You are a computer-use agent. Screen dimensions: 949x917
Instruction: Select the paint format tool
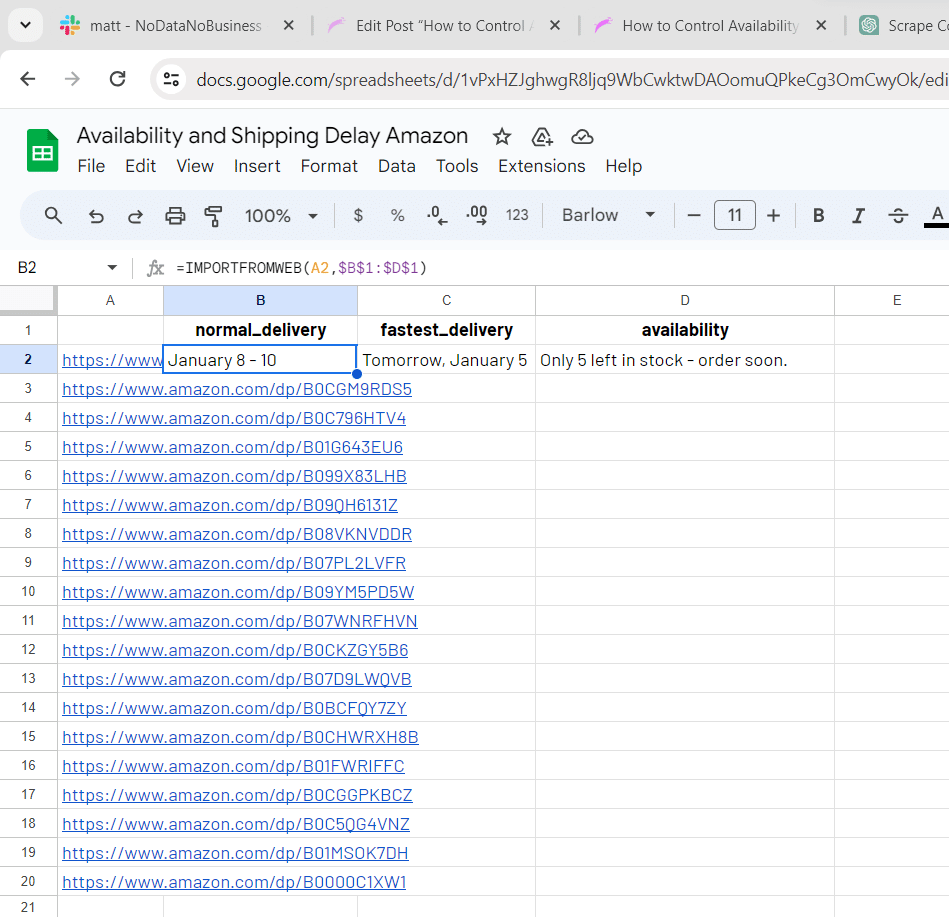213,215
